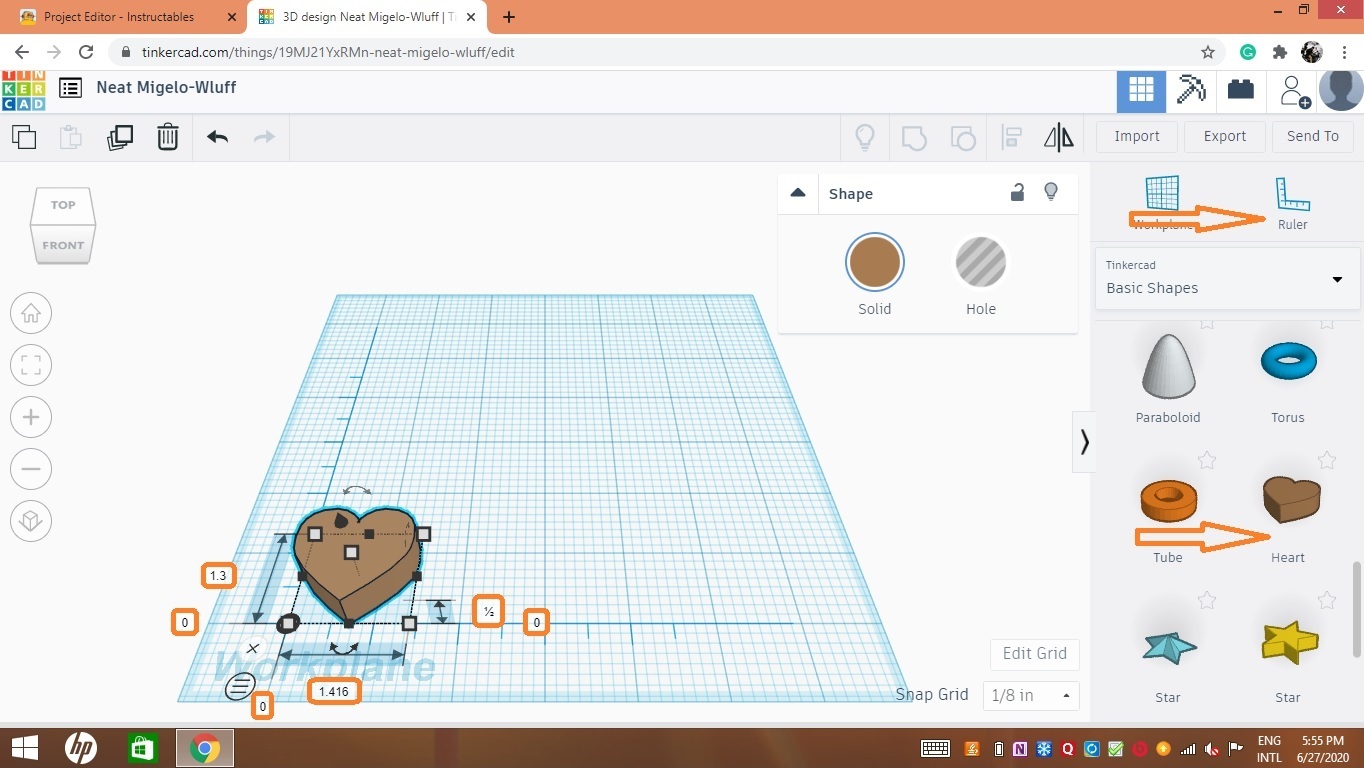This screenshot has height=768, width=1364.
Task: Select the Tube shape
Action: tap(1167, 500)
